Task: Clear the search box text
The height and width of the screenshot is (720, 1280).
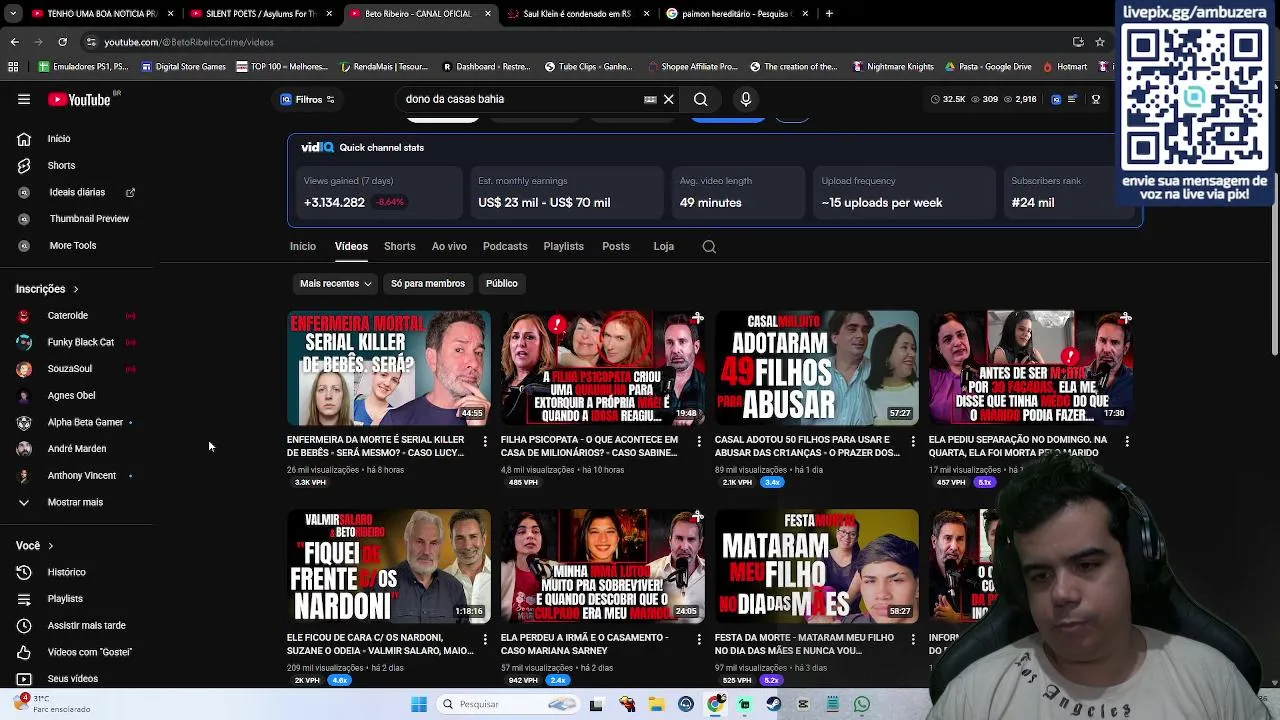Action: click(669, 99)
